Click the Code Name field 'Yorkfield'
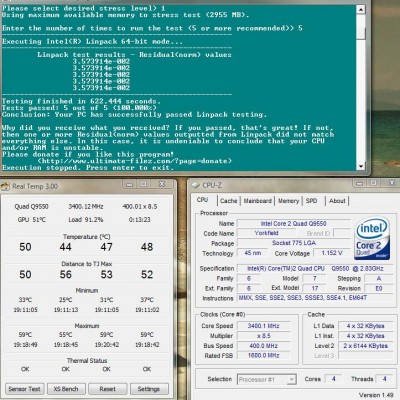The image size is (400, 400). pyautogui.click(x=266, y=233)
